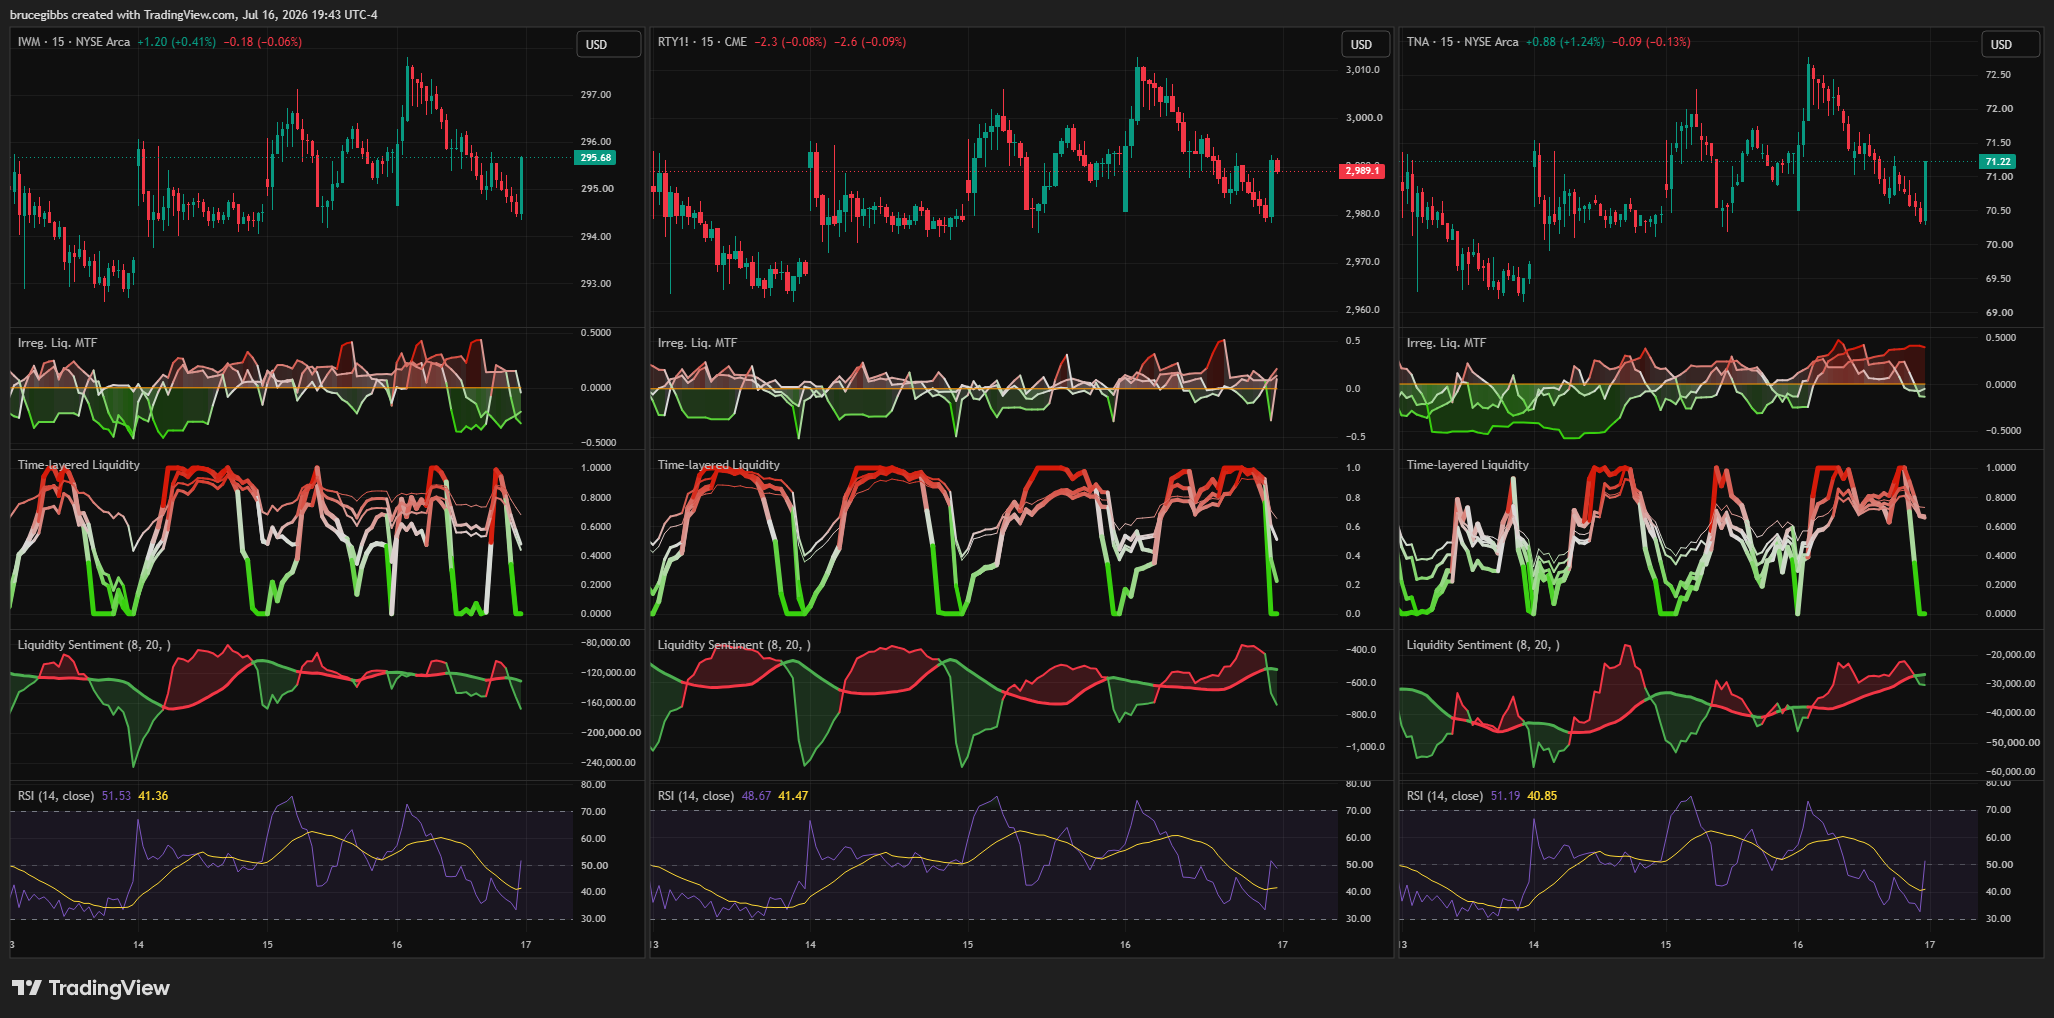Click the brucegibbs created with TradingView.com header text
Image resolution: width=2054 pixels, height=1018 pixels.
point(194,15)
